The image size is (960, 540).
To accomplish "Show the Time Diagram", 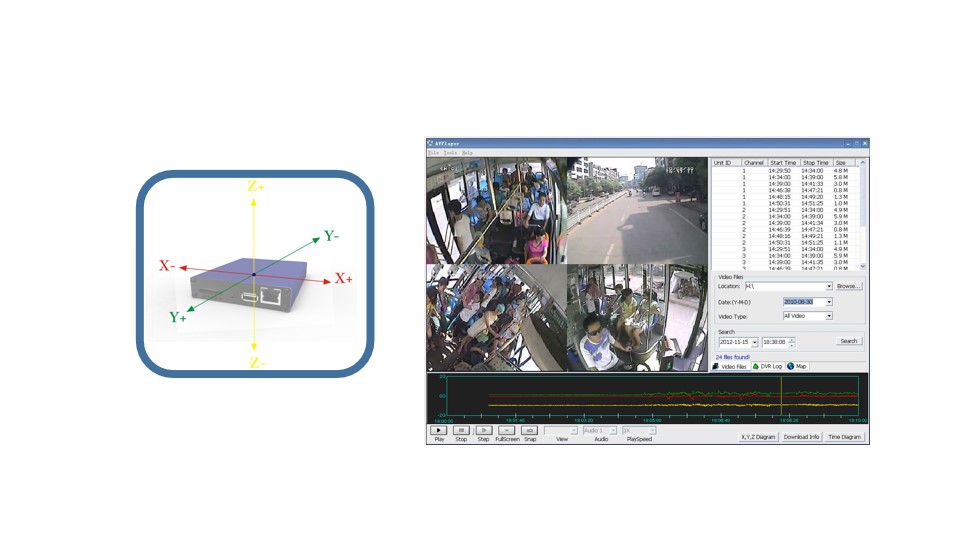I will point(844,437).
